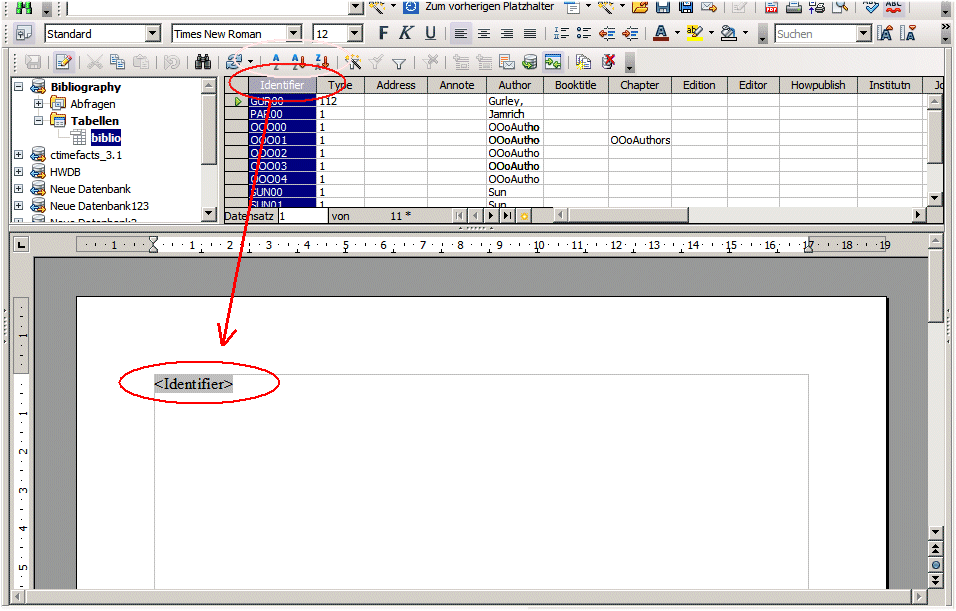Sort descending with the Z-A icon

tap(320, 62)
